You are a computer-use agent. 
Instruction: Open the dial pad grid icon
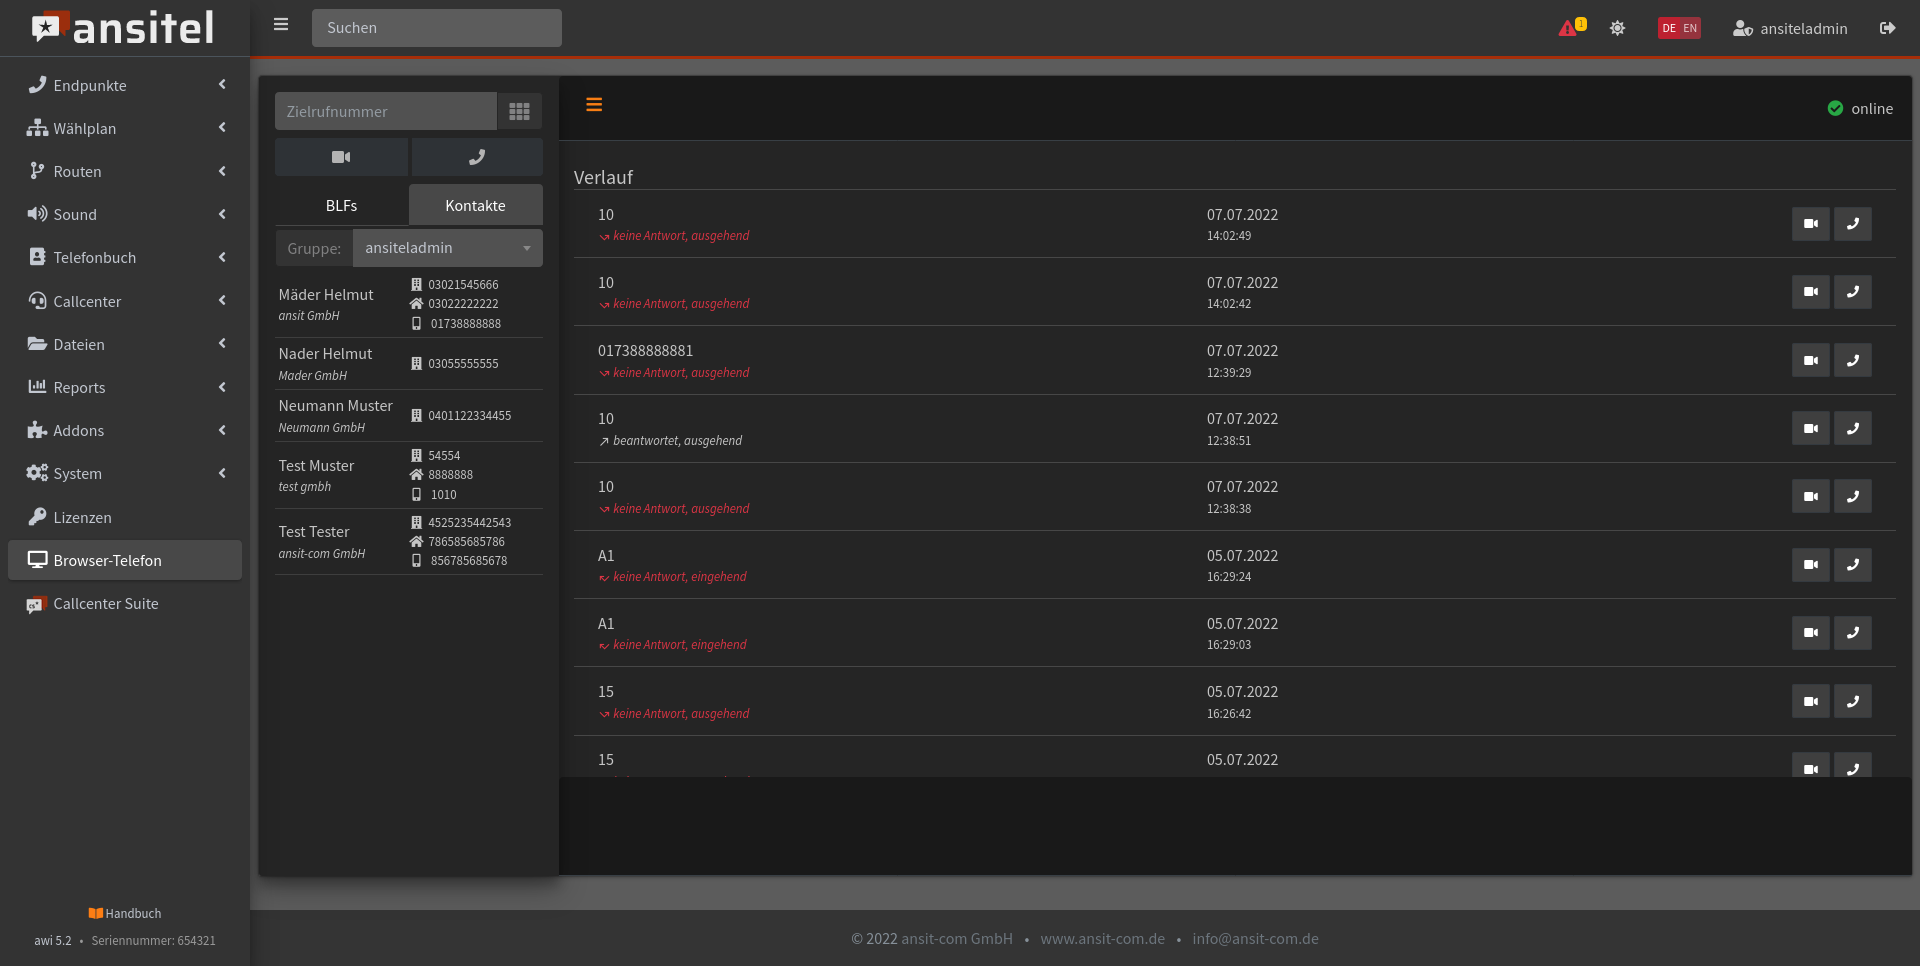[519, 111]
